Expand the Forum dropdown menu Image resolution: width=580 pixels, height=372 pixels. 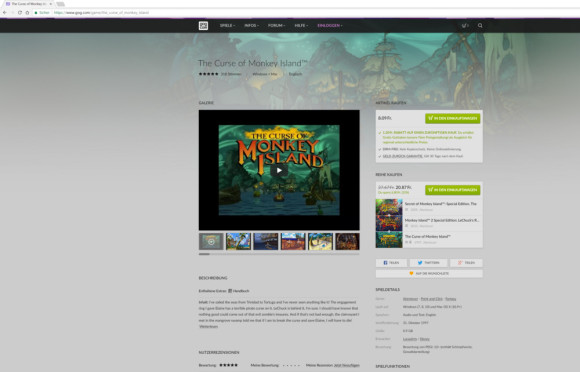(x=276, y=26)
